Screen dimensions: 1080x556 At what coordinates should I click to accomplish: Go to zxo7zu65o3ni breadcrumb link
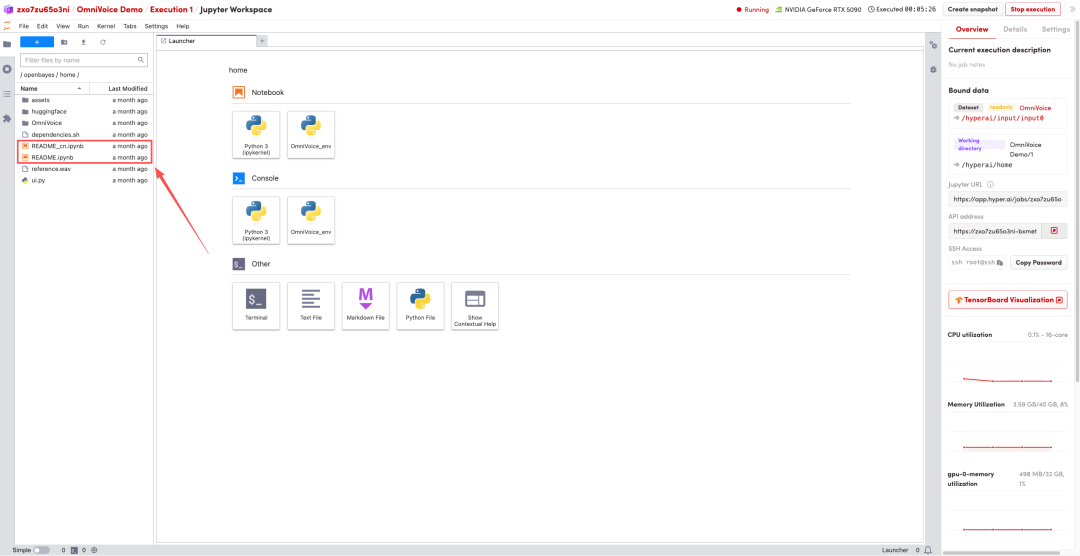[x=43, y=10]
